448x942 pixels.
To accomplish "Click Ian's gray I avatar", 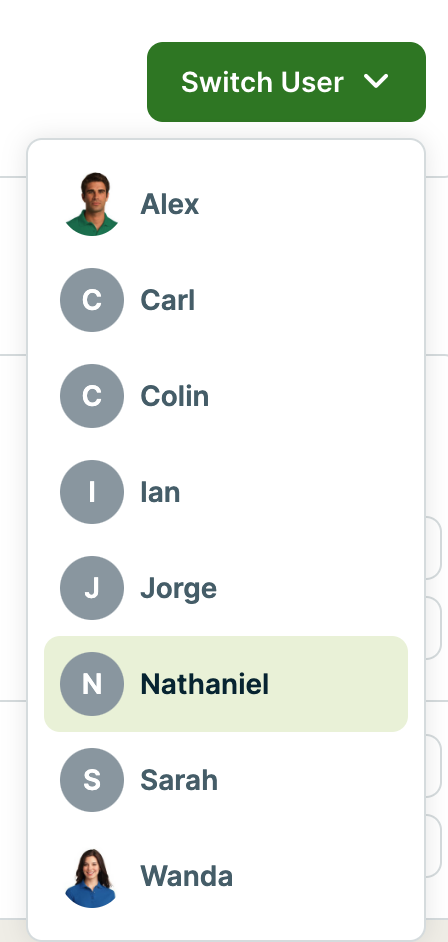I will tap(92, 492).
